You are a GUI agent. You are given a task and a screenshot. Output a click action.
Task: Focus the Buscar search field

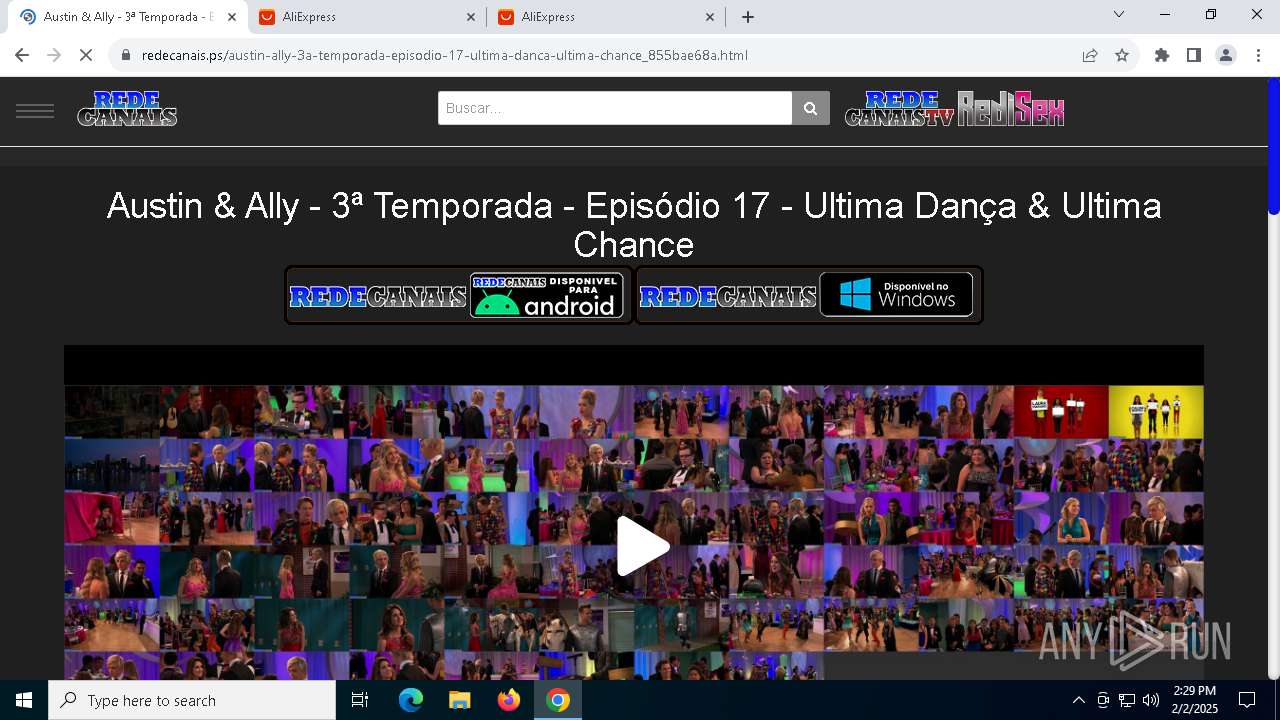[x=615, y=108]
